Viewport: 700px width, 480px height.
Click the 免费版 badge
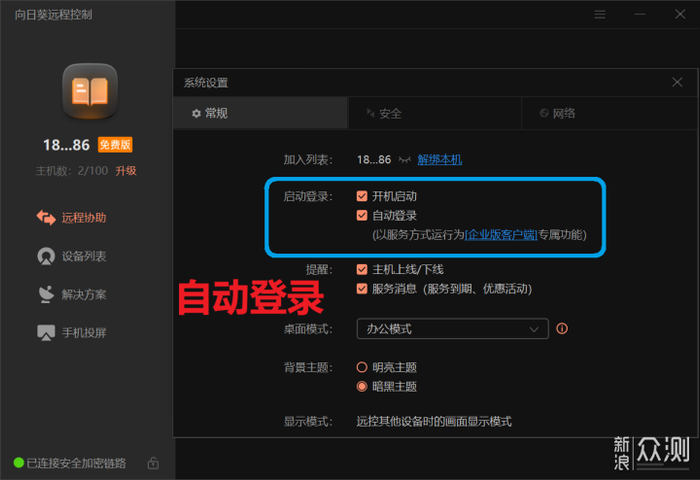coord(115,145)
